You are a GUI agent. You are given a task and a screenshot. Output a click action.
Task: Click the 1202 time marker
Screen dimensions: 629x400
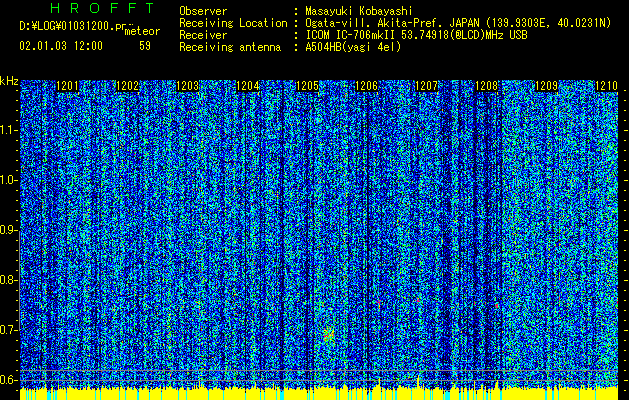click(x=128, y=86)
